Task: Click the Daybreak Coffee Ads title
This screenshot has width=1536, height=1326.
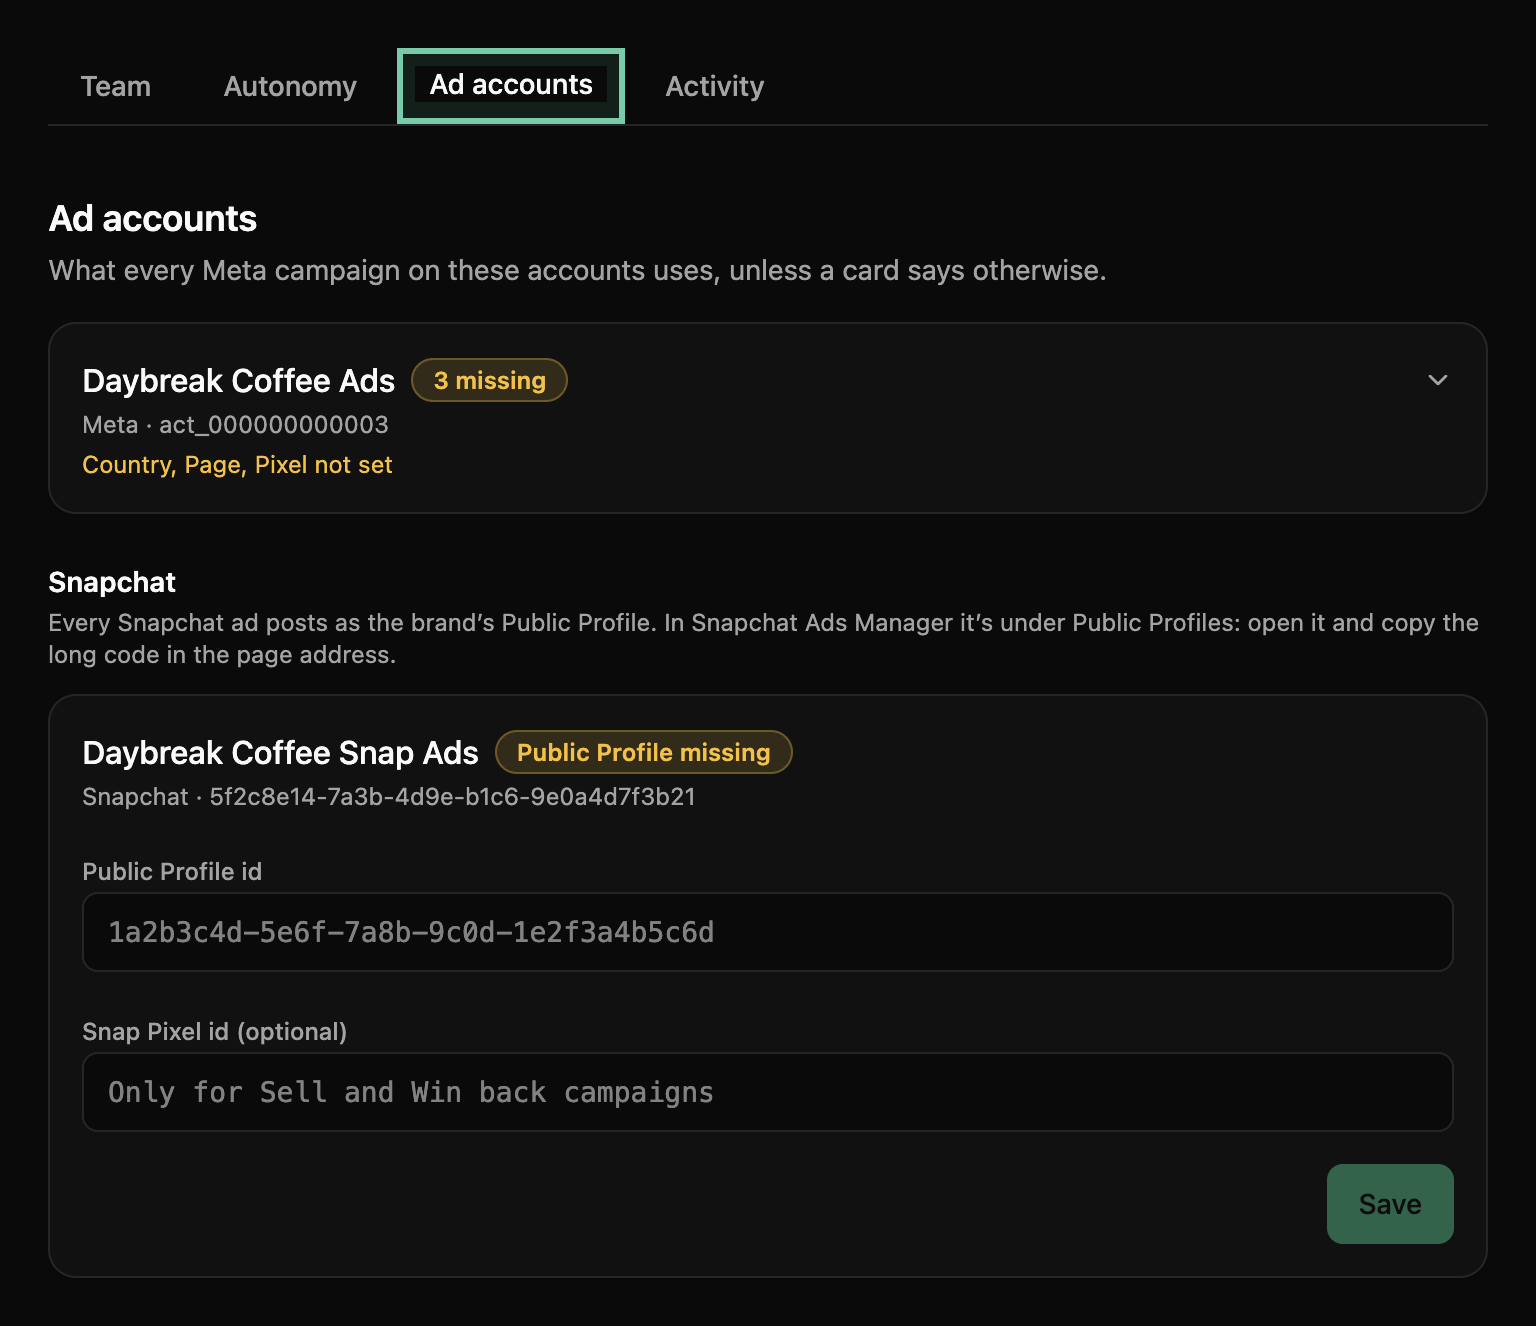Action: click(x=239, y=381)
